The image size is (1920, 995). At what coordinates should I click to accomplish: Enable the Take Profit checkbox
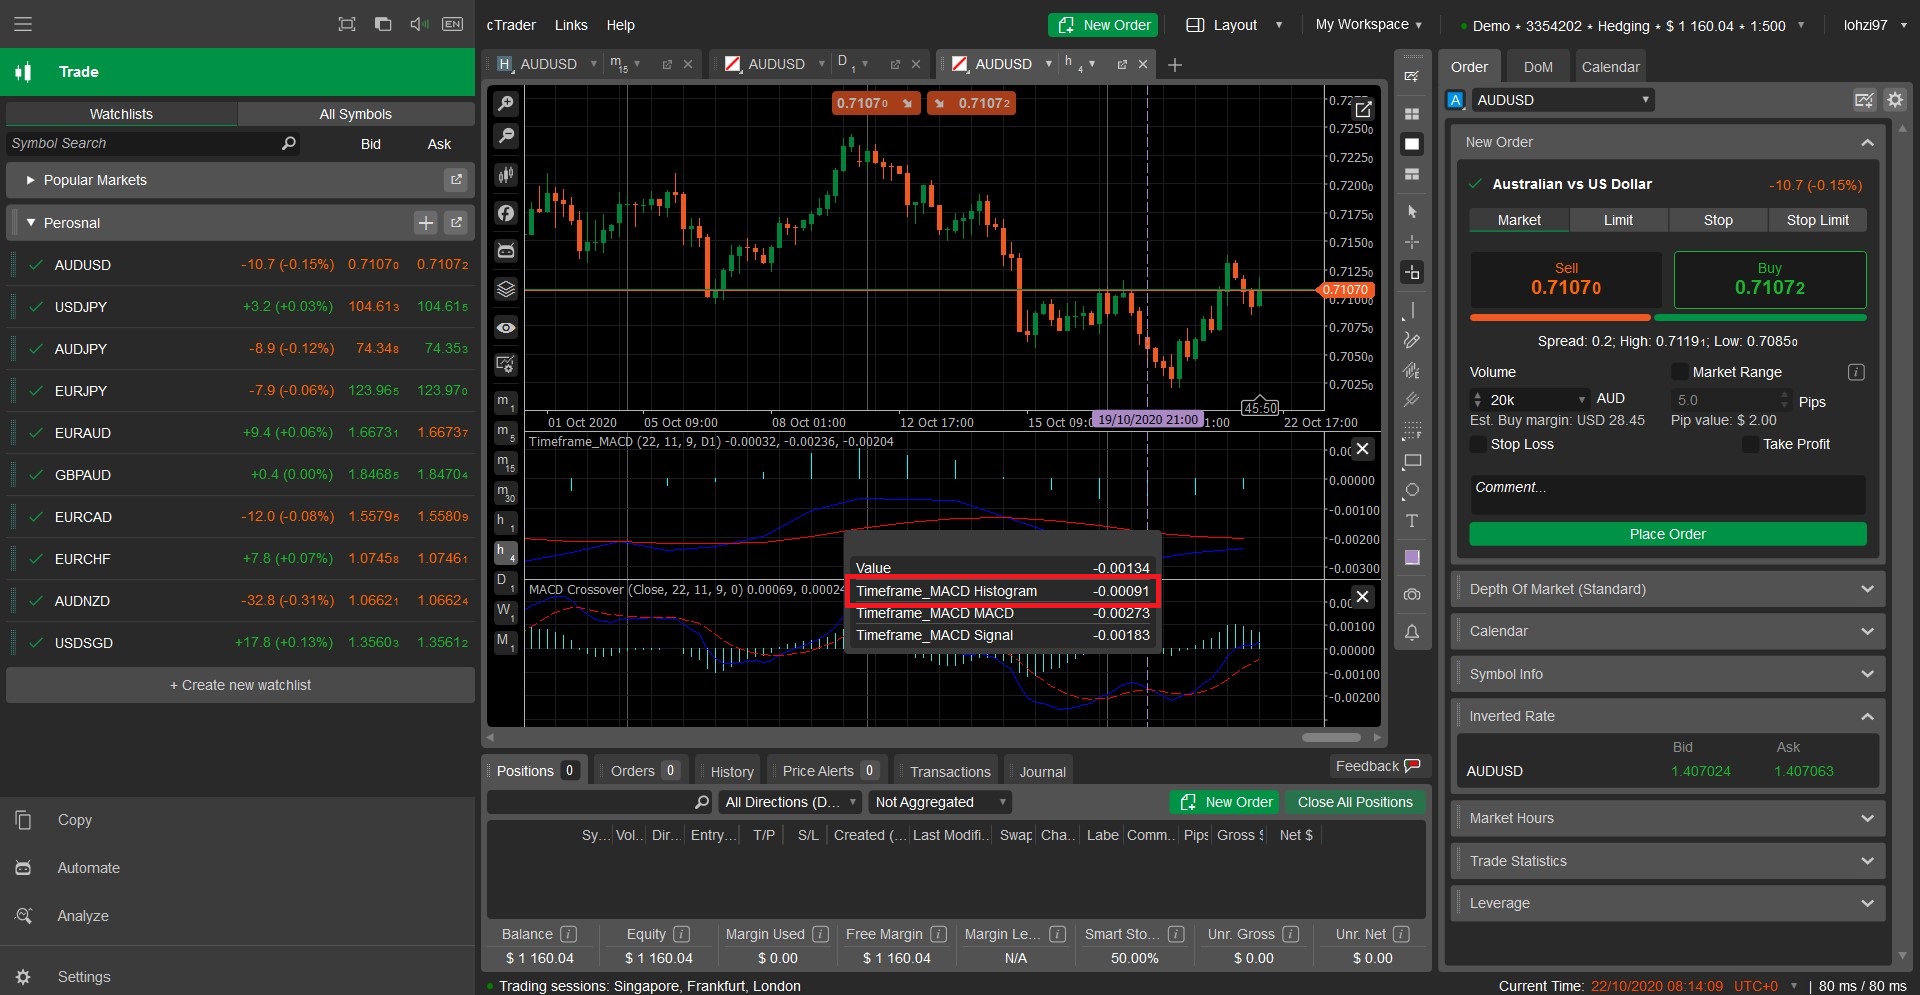[x=1750, y=444]
